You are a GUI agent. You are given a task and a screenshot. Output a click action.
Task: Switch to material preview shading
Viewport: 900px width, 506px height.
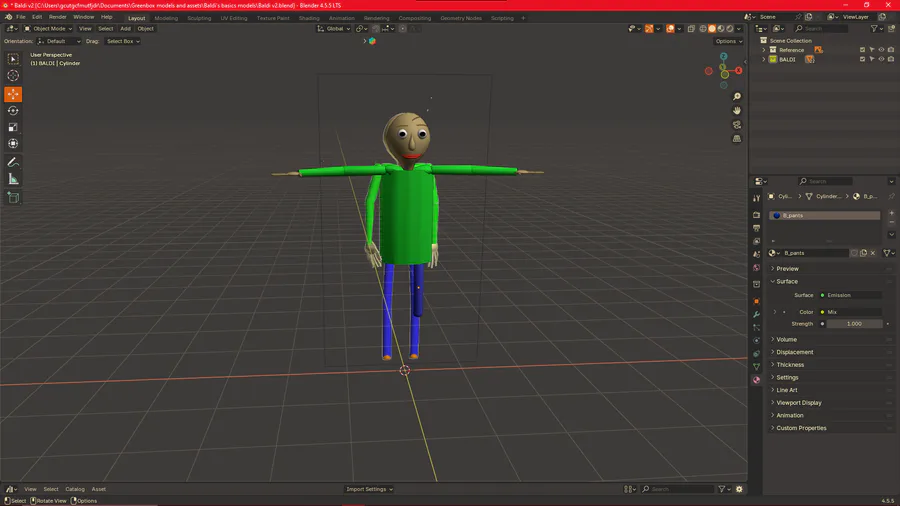point(721,29)
